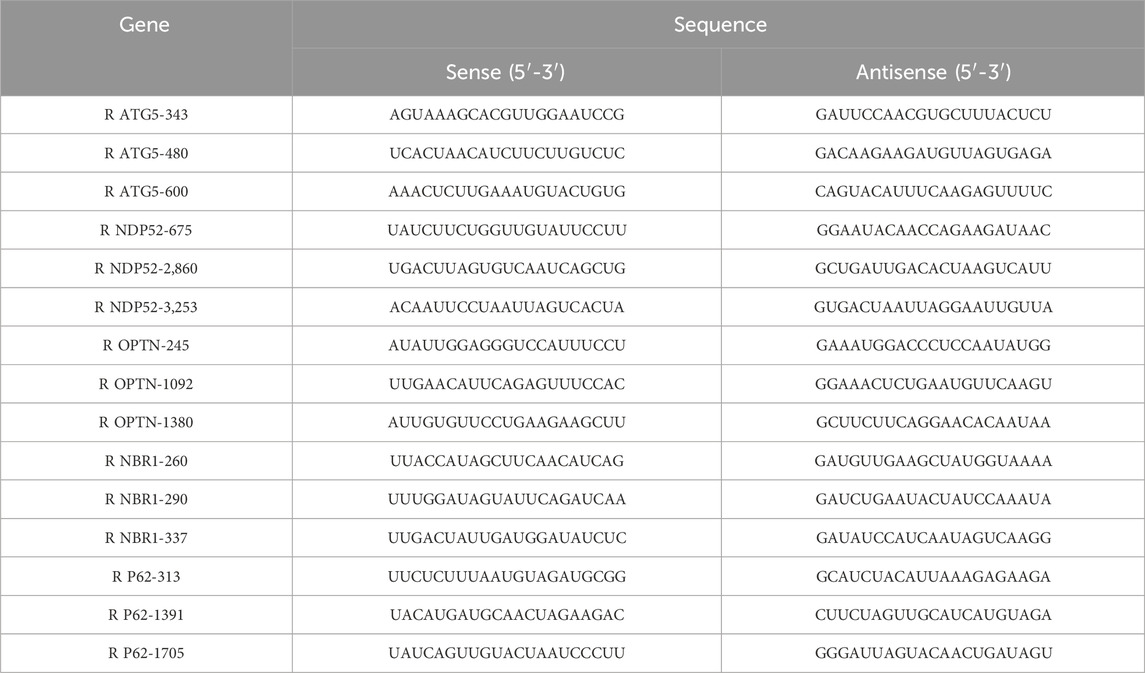Click the R NDP52-2,860 row label

pyautogui.click(x=146, y=268)
